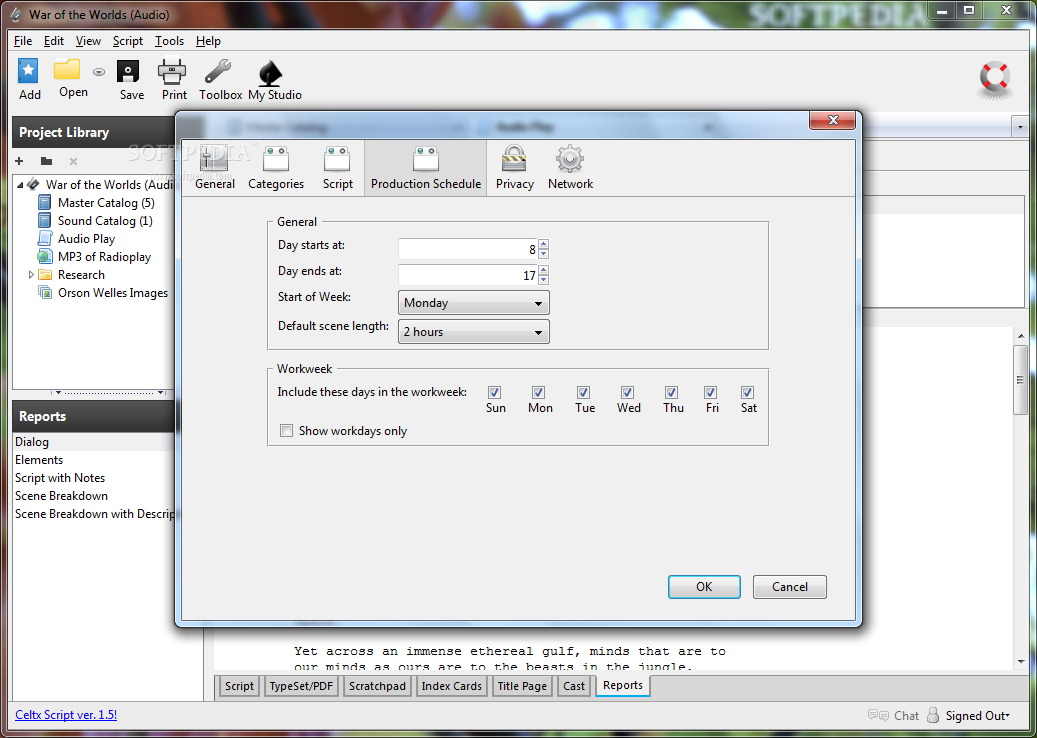1037x738 pixels.
Task: Open Signed Out status dropdown
Action: (977, 716)
